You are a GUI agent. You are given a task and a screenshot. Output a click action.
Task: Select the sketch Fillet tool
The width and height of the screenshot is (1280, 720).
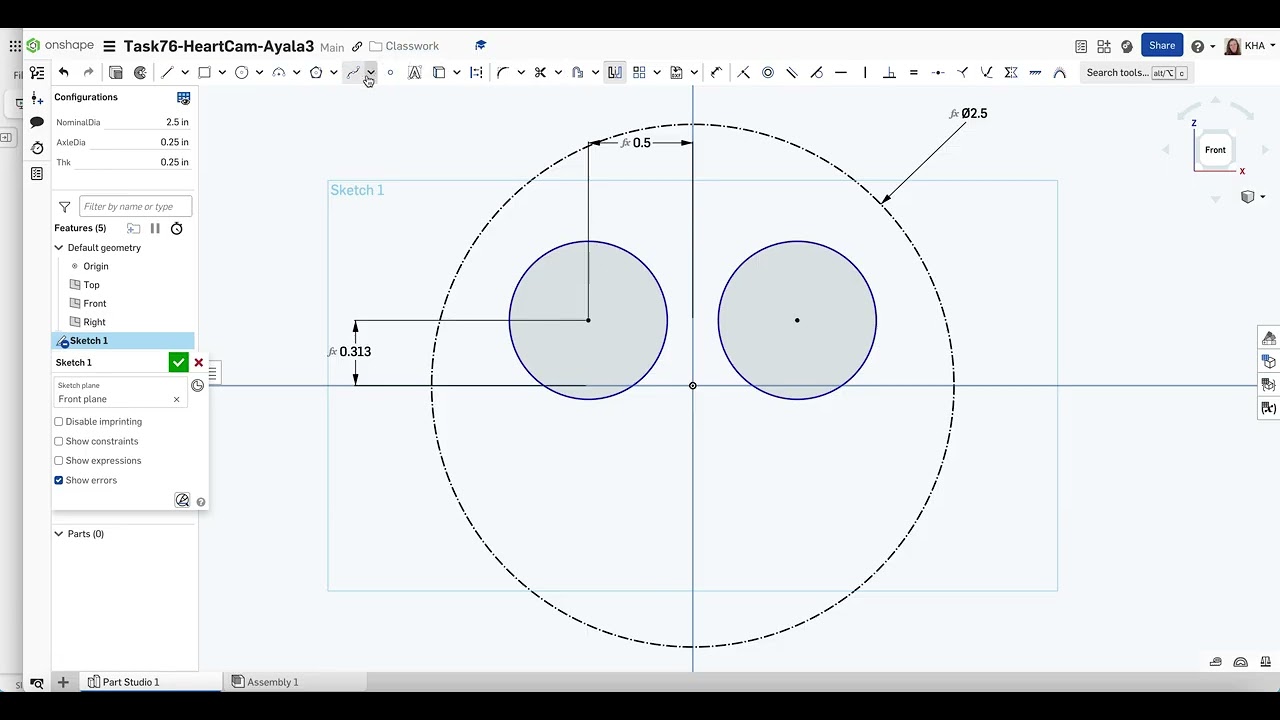(503, 72)
